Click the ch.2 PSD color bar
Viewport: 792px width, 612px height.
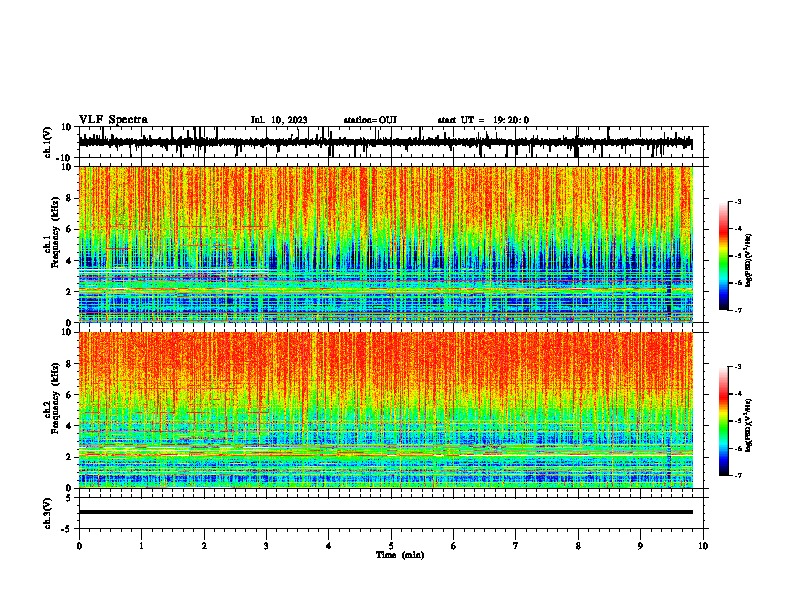(723, 421)
